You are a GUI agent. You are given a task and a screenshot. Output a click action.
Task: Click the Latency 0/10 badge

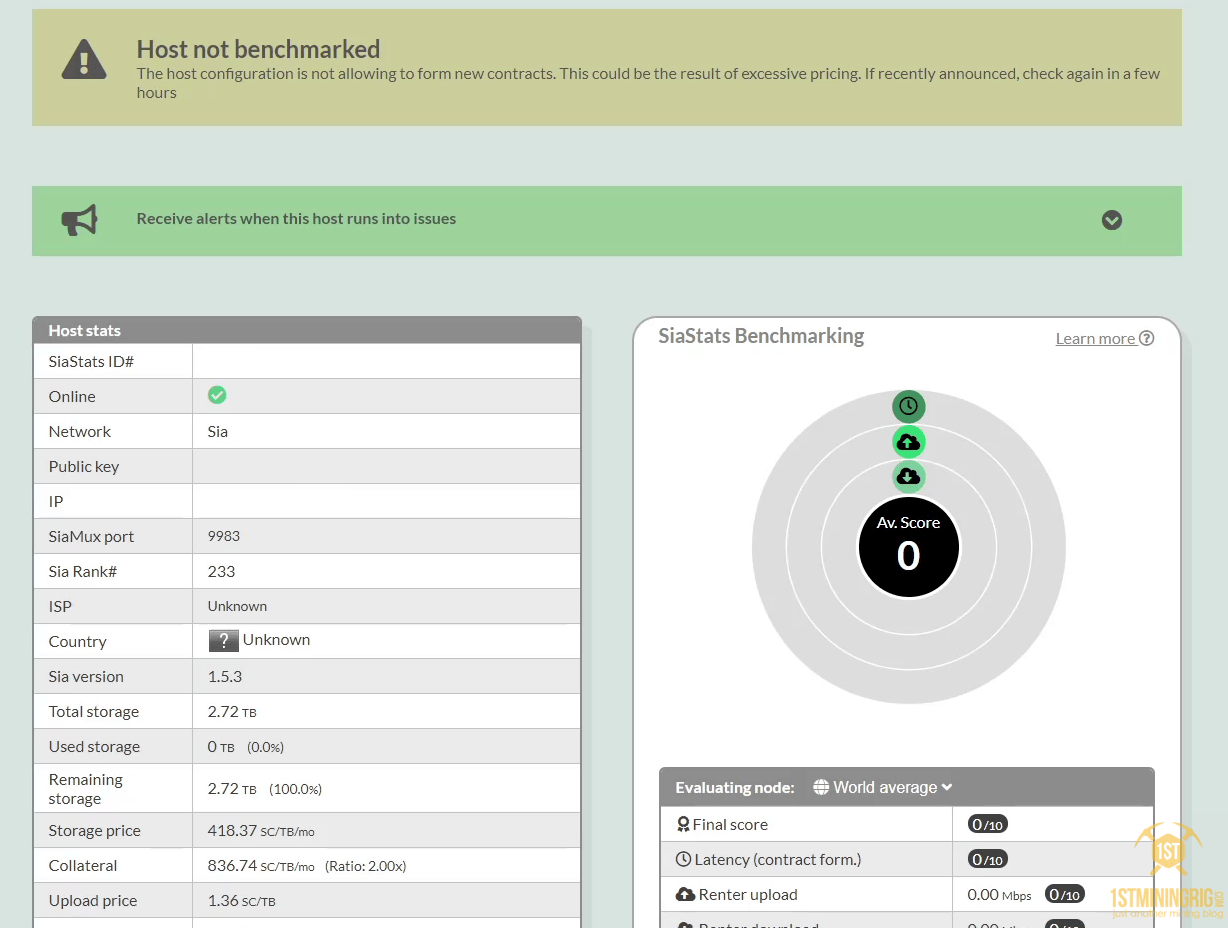(988, 859)
